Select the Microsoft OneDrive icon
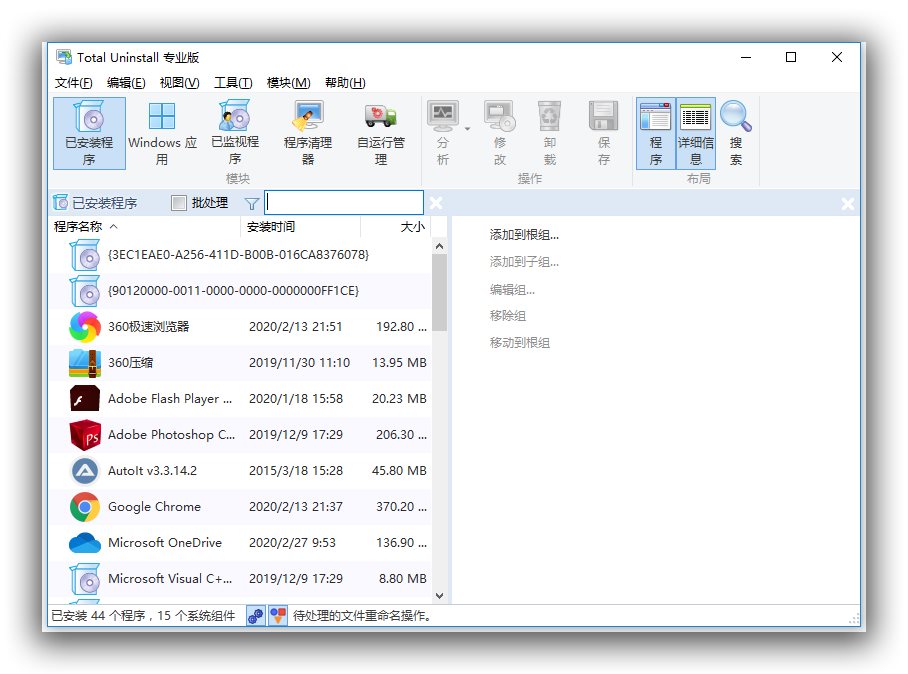This screenshot has height=674, width=908. pyautogui.click(x=85, y=543)
